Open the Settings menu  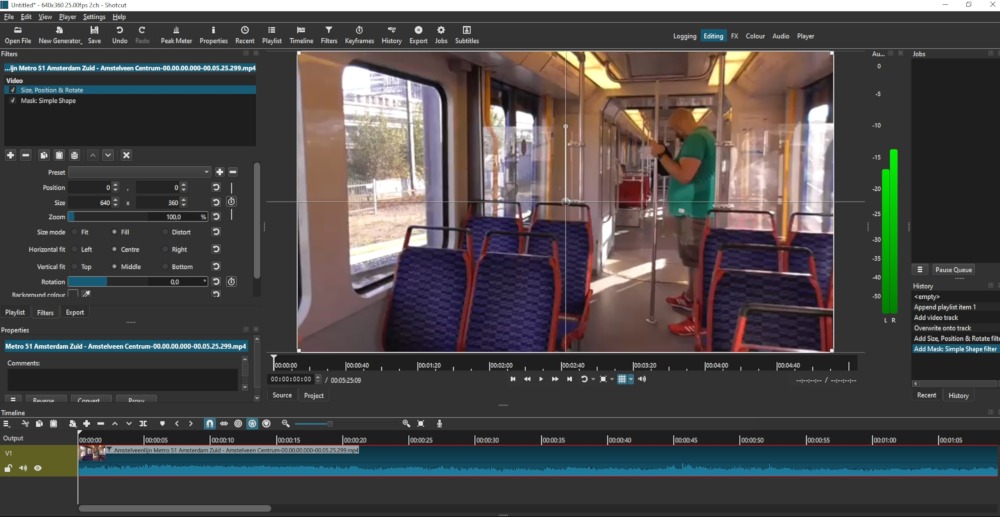(x=94, y=17)
